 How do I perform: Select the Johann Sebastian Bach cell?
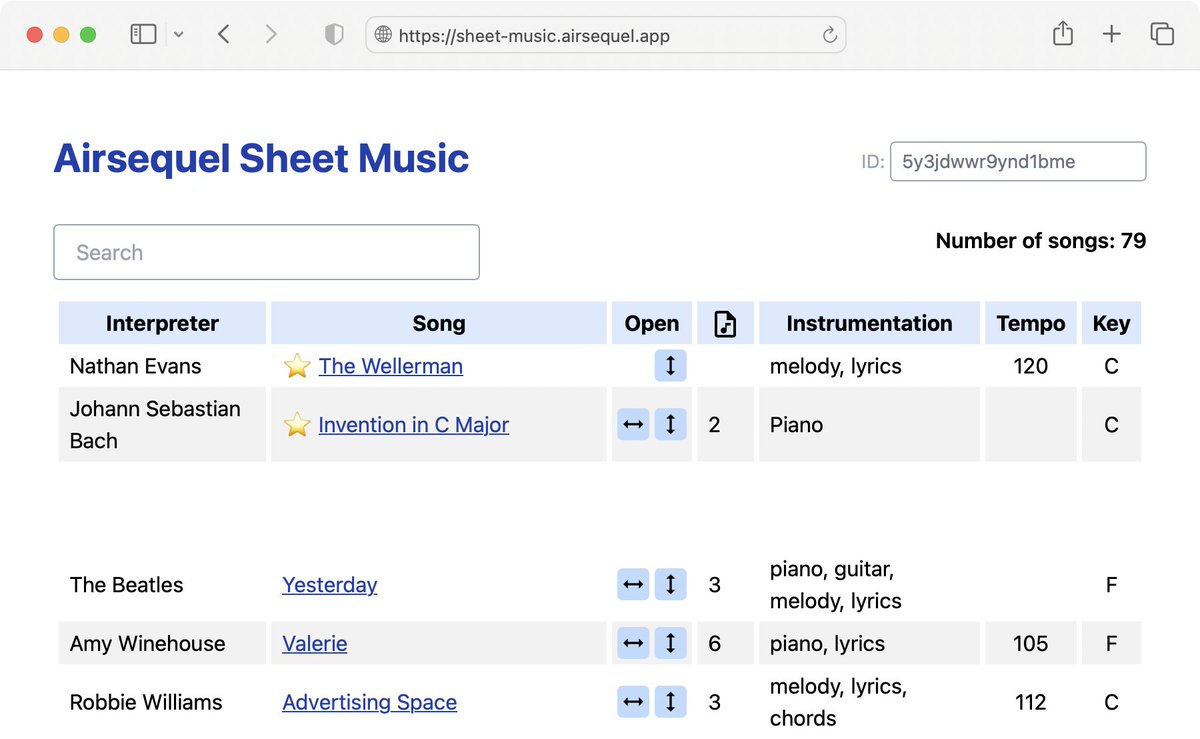coord(162,424)
